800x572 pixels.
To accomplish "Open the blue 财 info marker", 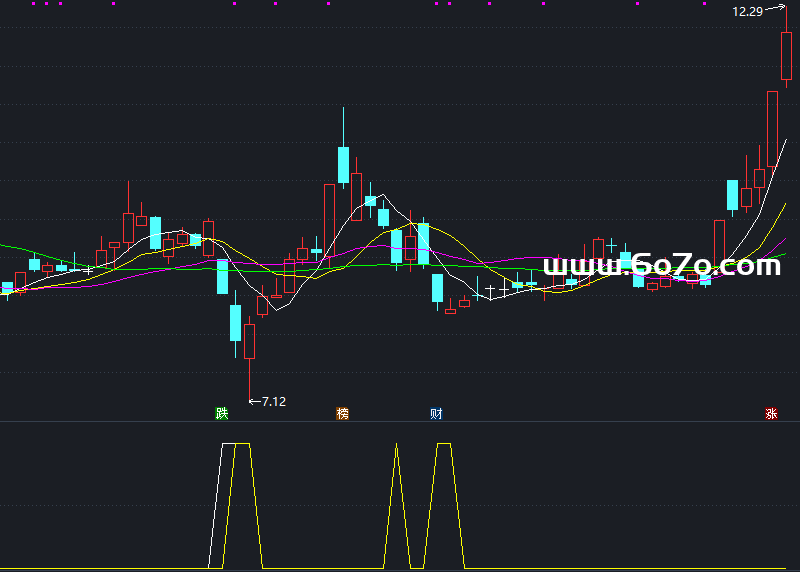I will [436, 413].
